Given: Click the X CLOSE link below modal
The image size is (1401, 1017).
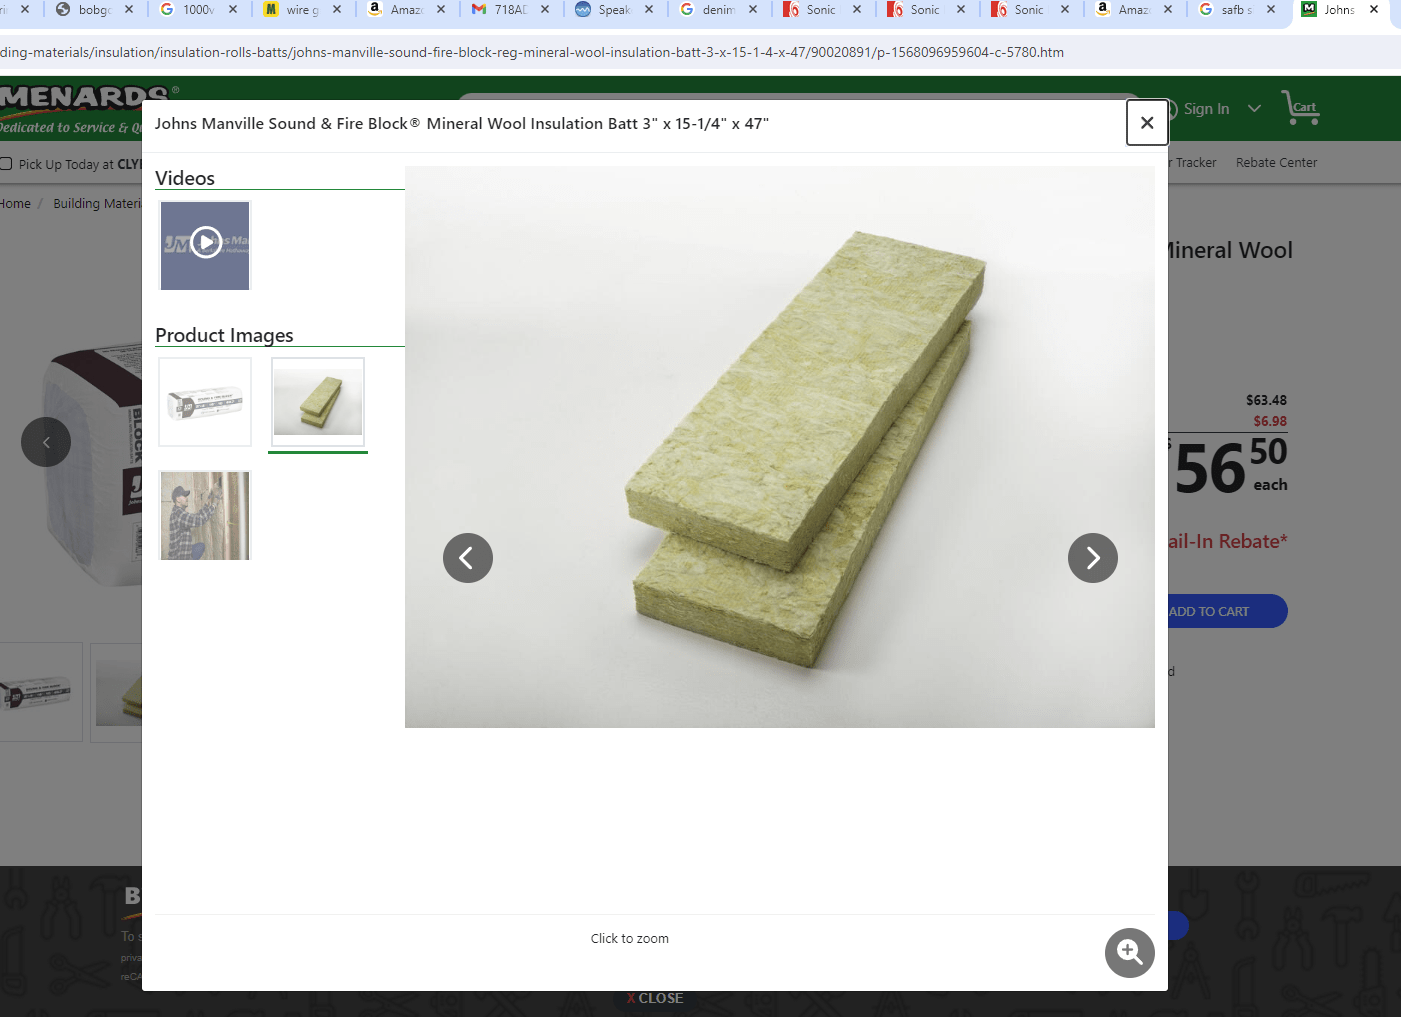Looking at the screenshot, I should pos(655,998).
